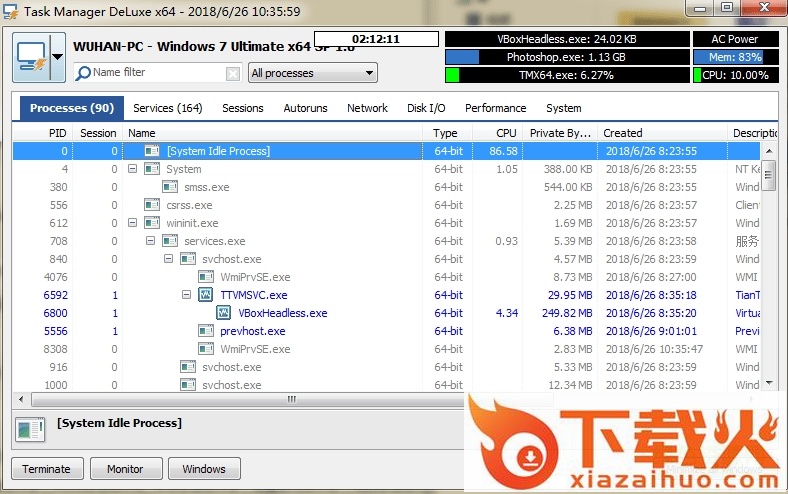Image resolution: width=788 pixels, height=494 pixels.
Task: Click the prevhost.exe process icon
Action: (206, 331)
